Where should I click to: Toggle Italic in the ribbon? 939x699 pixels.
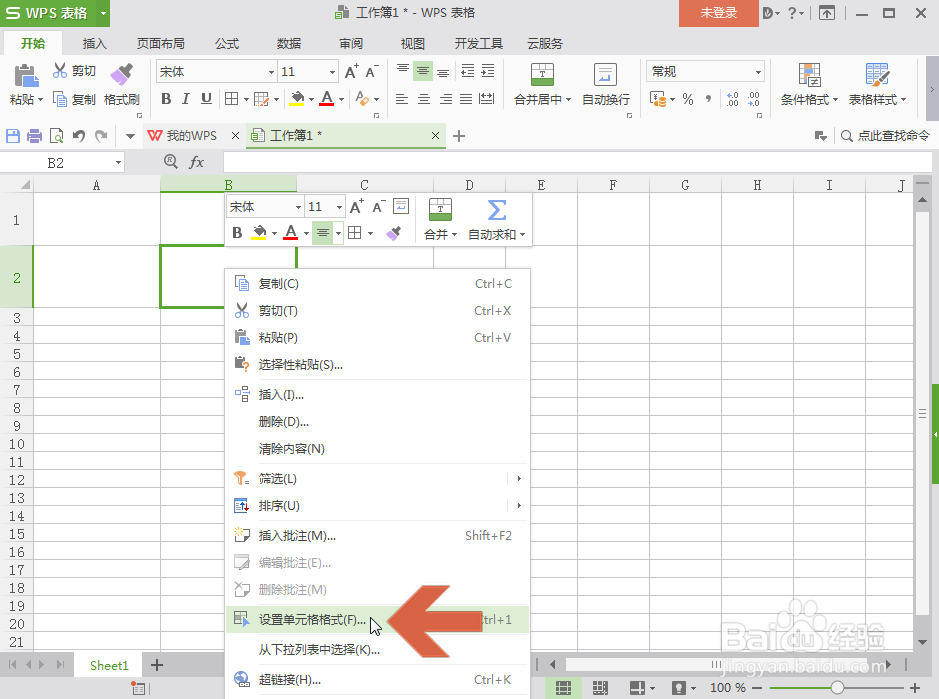pyautogui.click(x=186, y=98)
